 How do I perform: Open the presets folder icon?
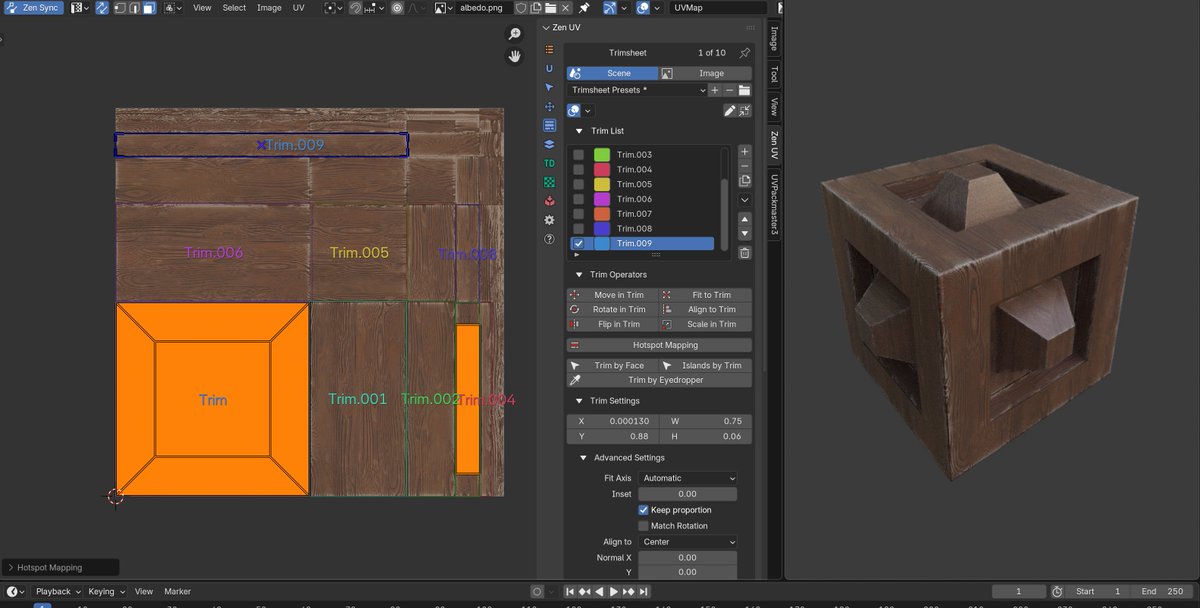pos(744,90)
